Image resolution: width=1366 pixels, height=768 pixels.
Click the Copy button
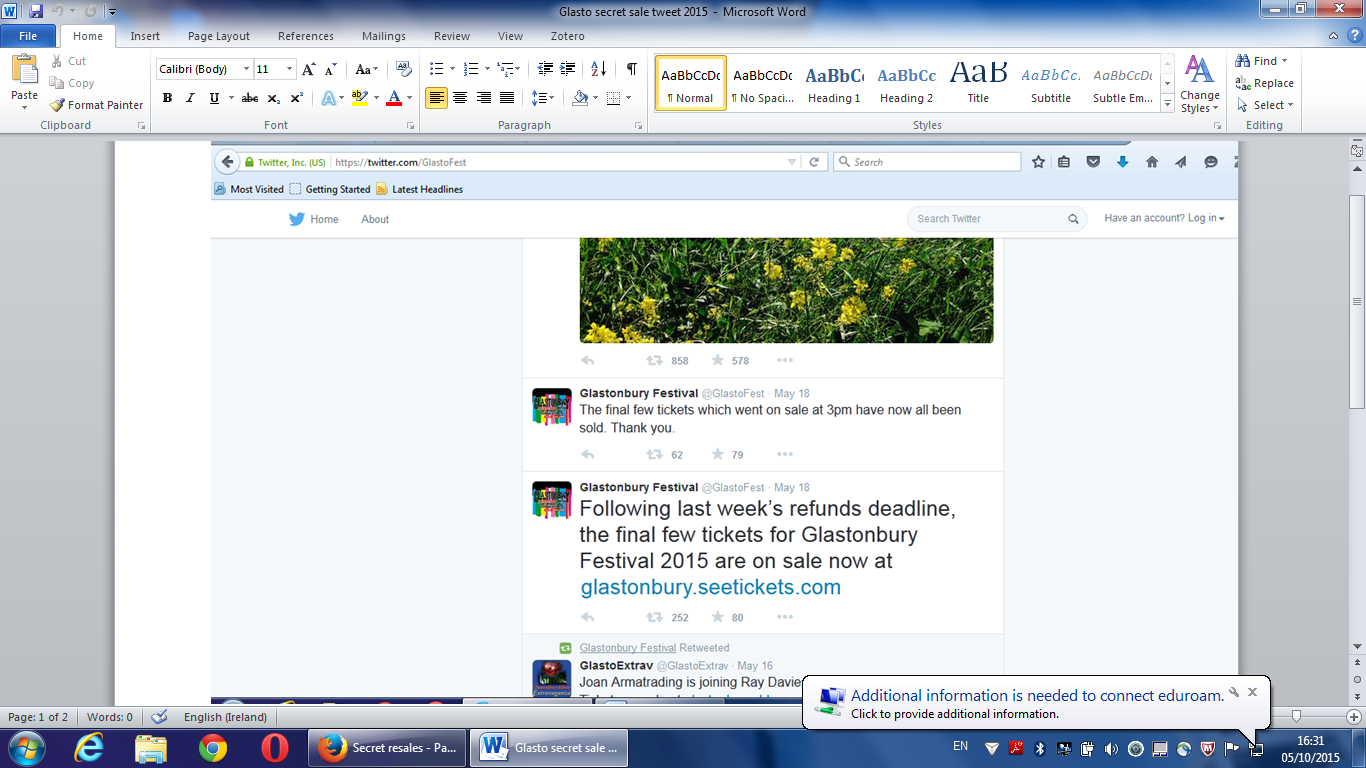[72, 83]
